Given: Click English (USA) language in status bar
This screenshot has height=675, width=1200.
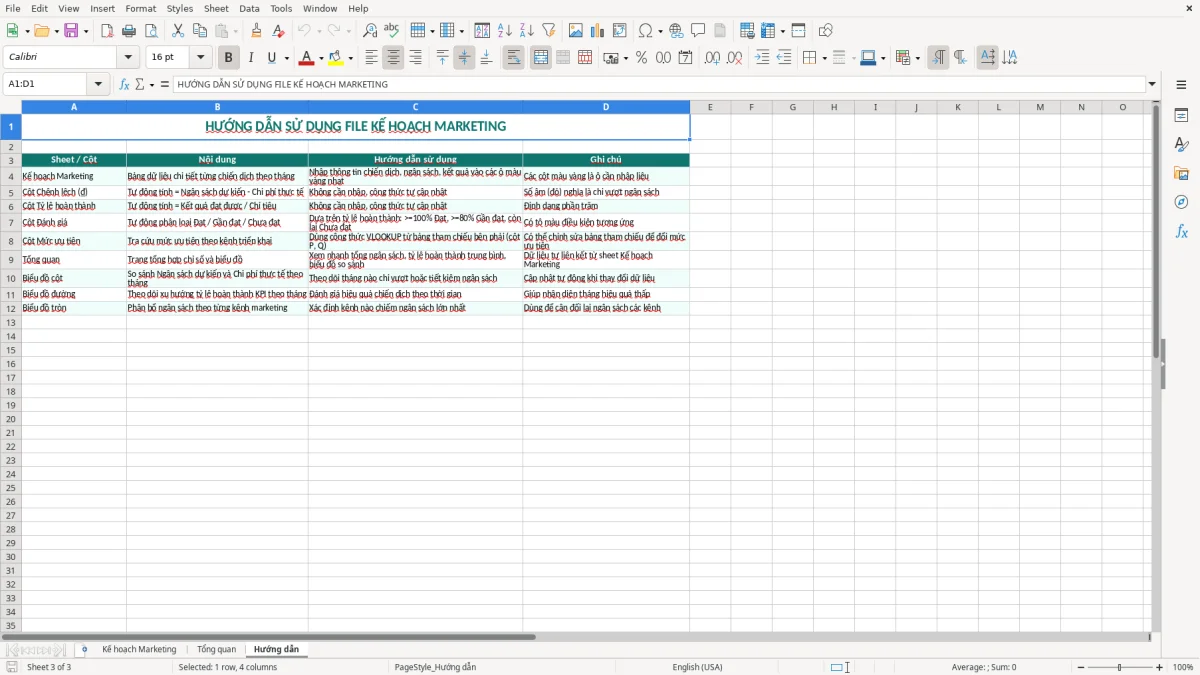Looking at the screenshot, I should point(697,667).
